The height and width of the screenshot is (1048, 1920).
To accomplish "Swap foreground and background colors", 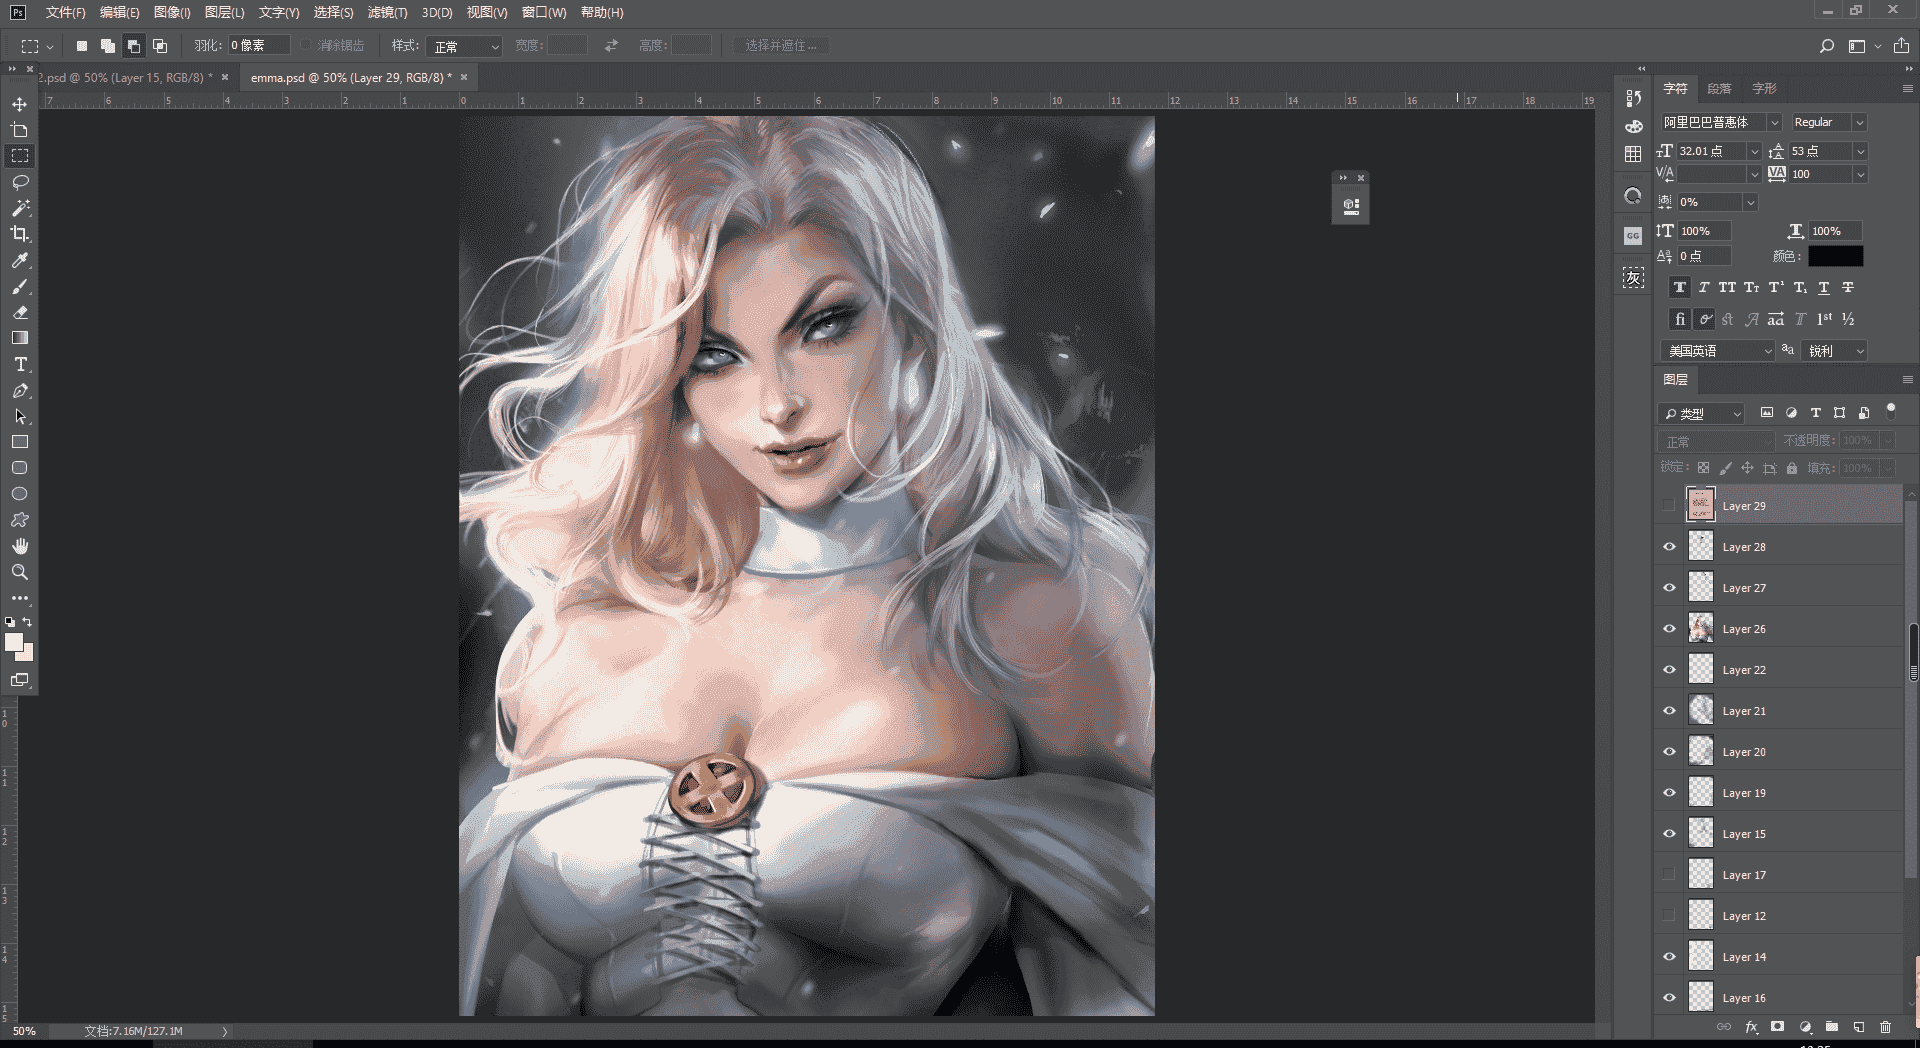I will [x=27, y=621].
